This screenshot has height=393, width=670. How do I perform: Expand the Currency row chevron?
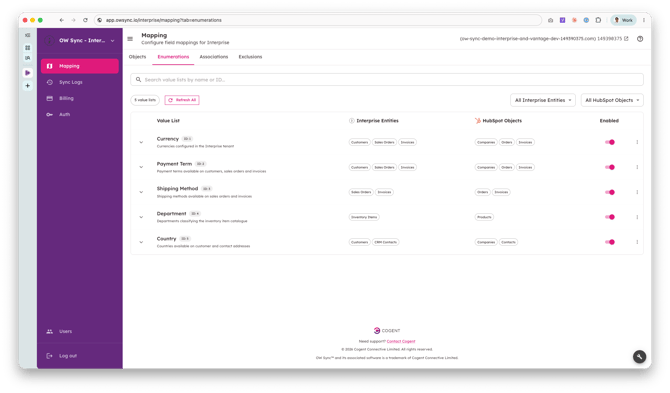pyautogui.click(x=141, y=142)
